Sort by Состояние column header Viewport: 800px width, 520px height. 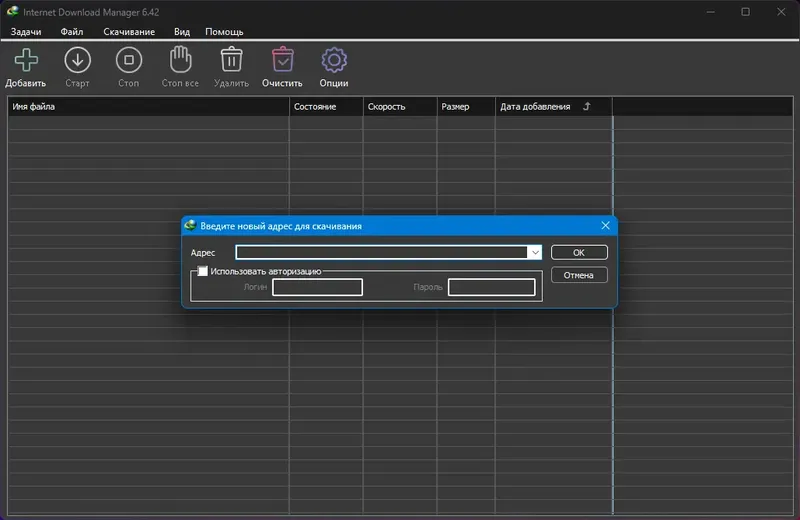pos(326,107)
